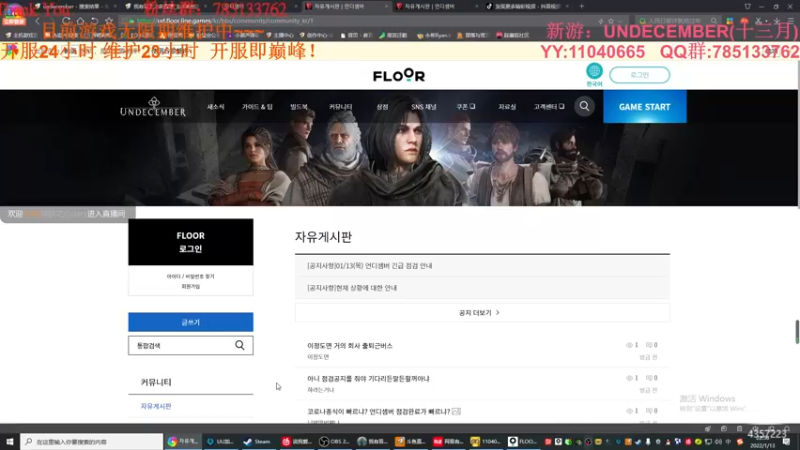Open the 상점 menu
The height and width of the screenshot is (450, 800).
coord(382,107)
